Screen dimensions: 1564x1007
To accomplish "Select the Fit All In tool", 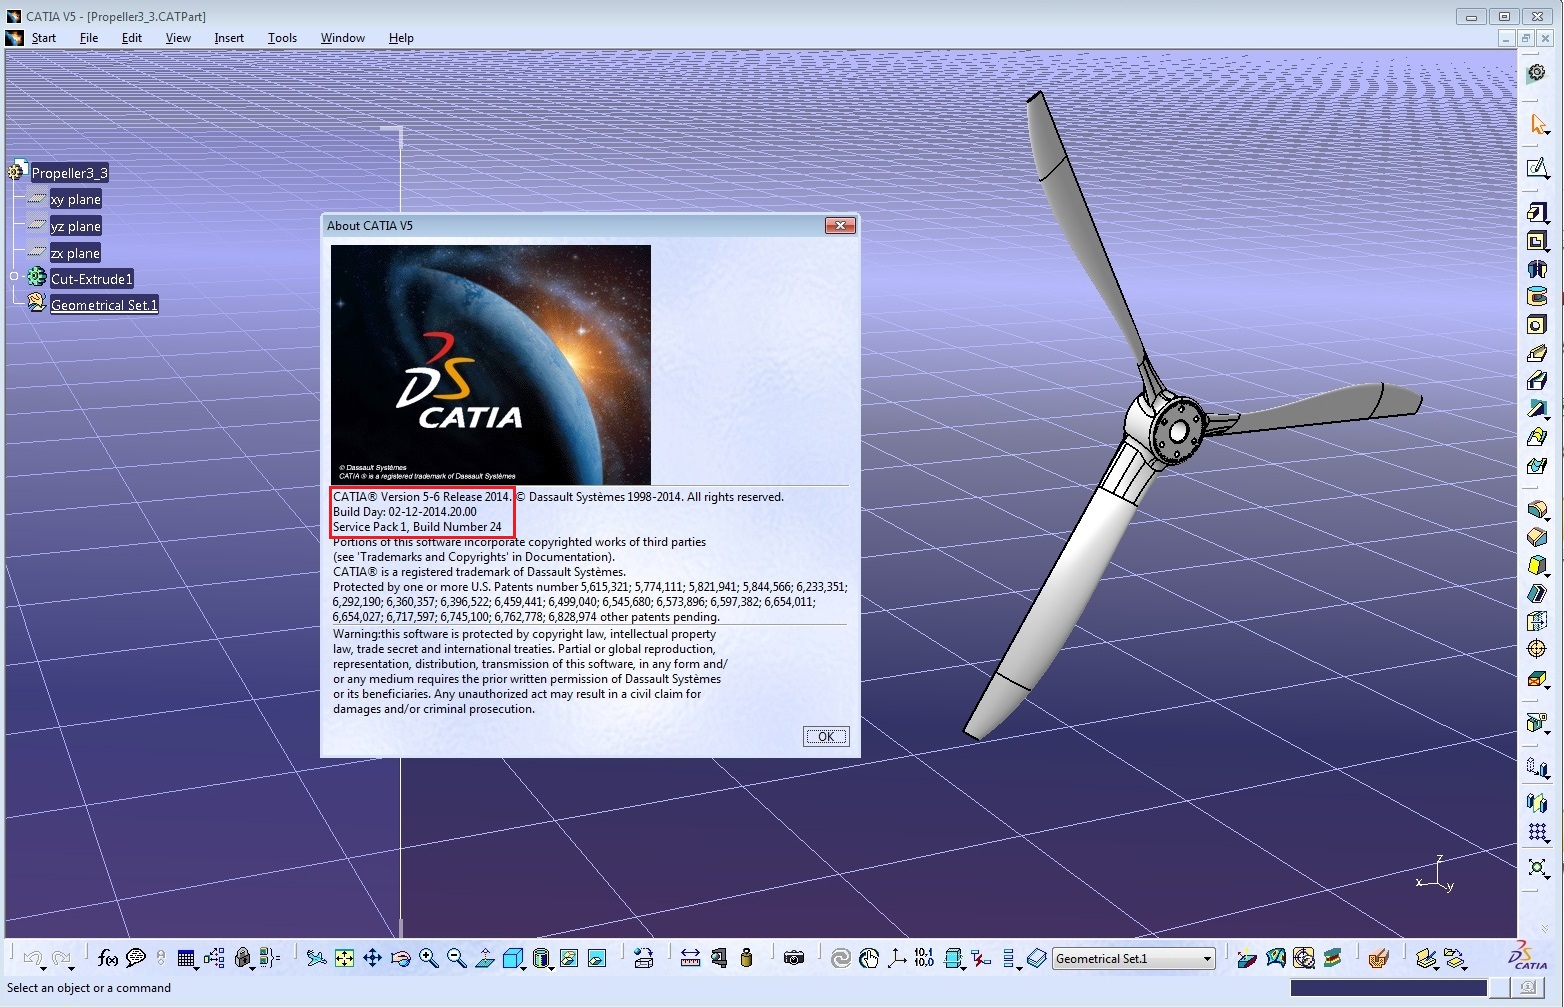I will [344, 958].
